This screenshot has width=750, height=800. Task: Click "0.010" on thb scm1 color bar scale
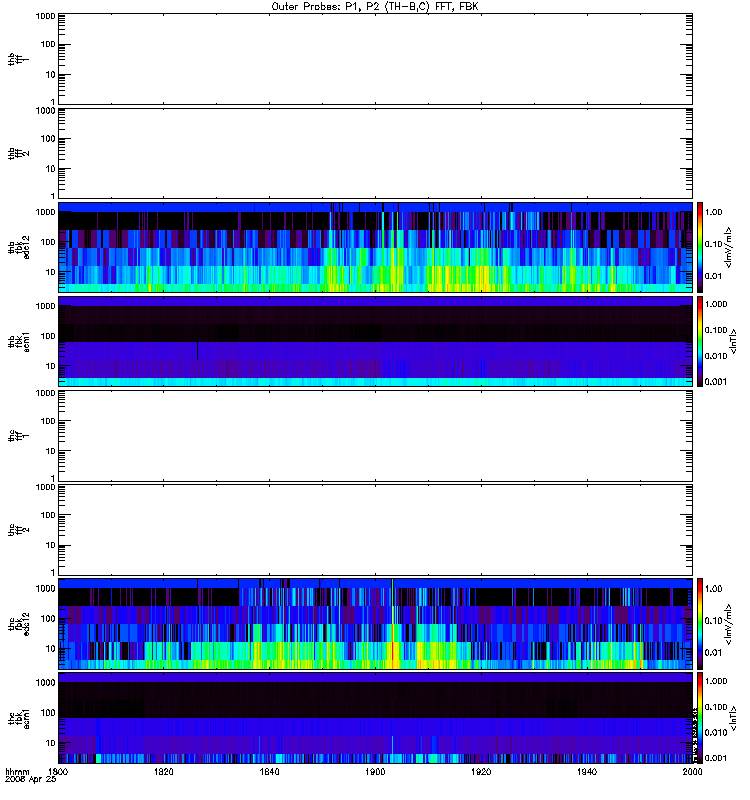[716, 356]
